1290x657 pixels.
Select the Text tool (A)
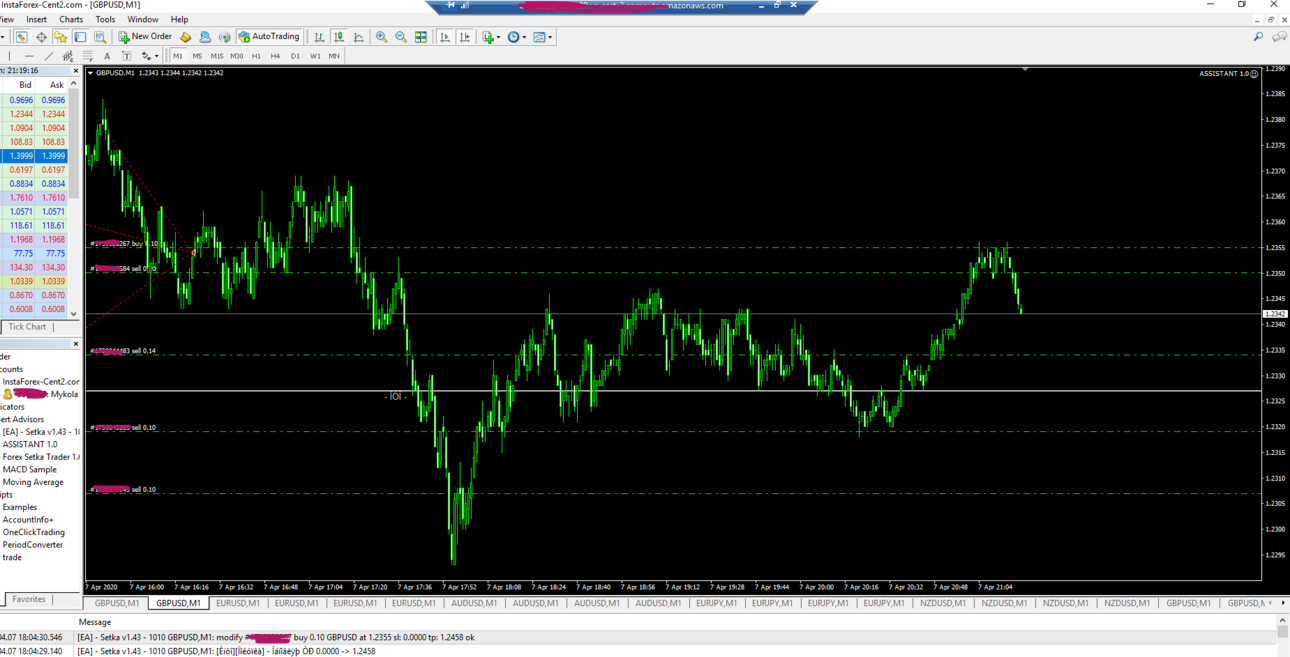(107, 56)
